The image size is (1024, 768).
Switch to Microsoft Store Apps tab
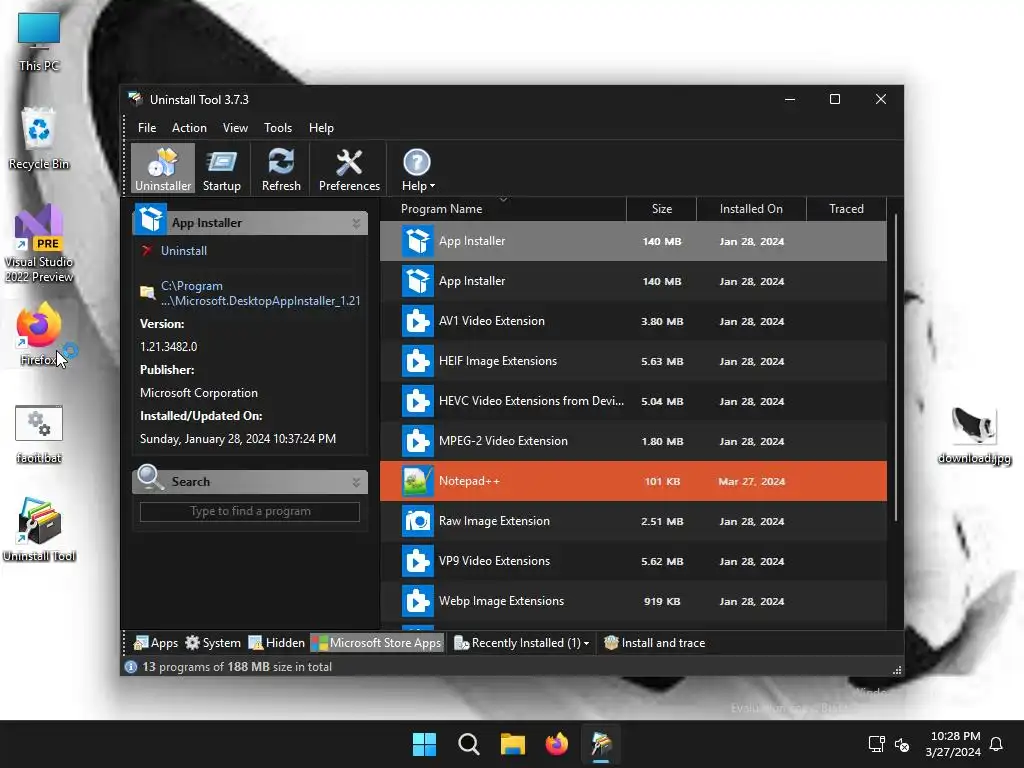click(x=377, y=643)
